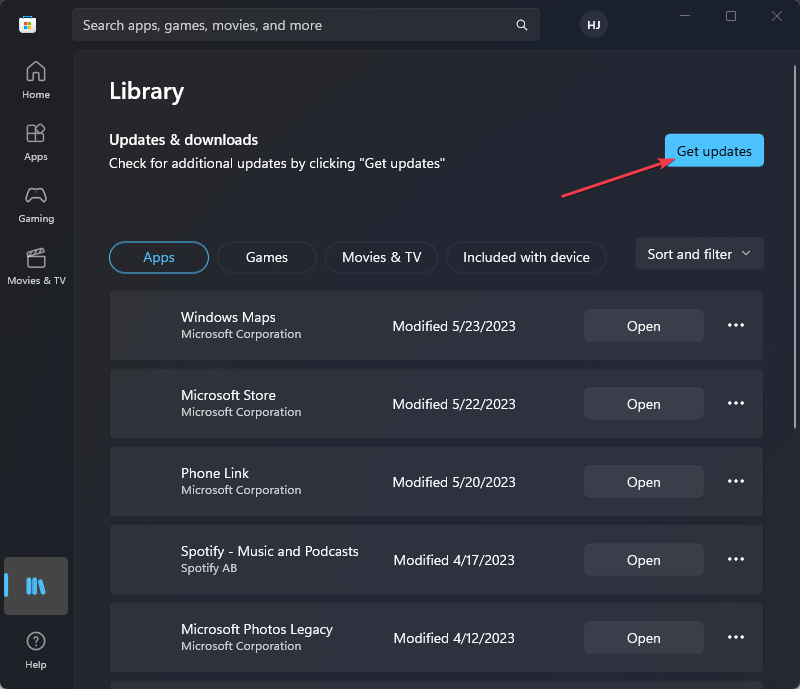The image size is (800, 689).
Task: Open Phone Link app
Action: 643,482
